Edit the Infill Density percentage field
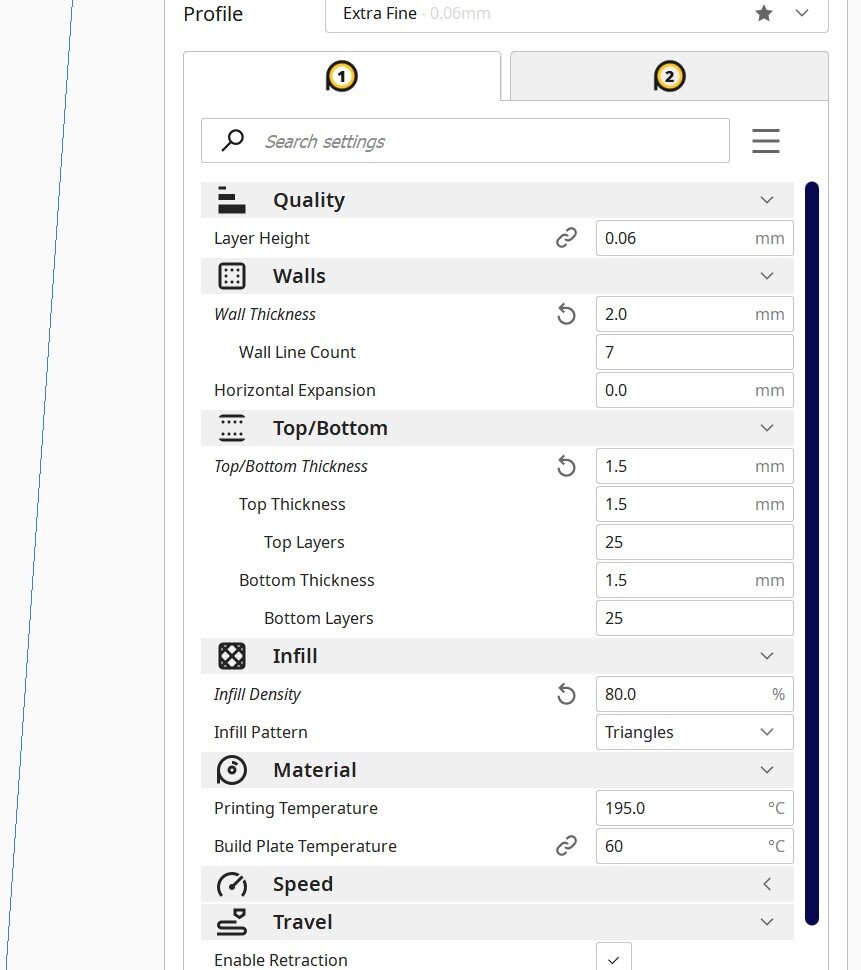Viewport: 861px width, 970px height. (x=695, y=694)
